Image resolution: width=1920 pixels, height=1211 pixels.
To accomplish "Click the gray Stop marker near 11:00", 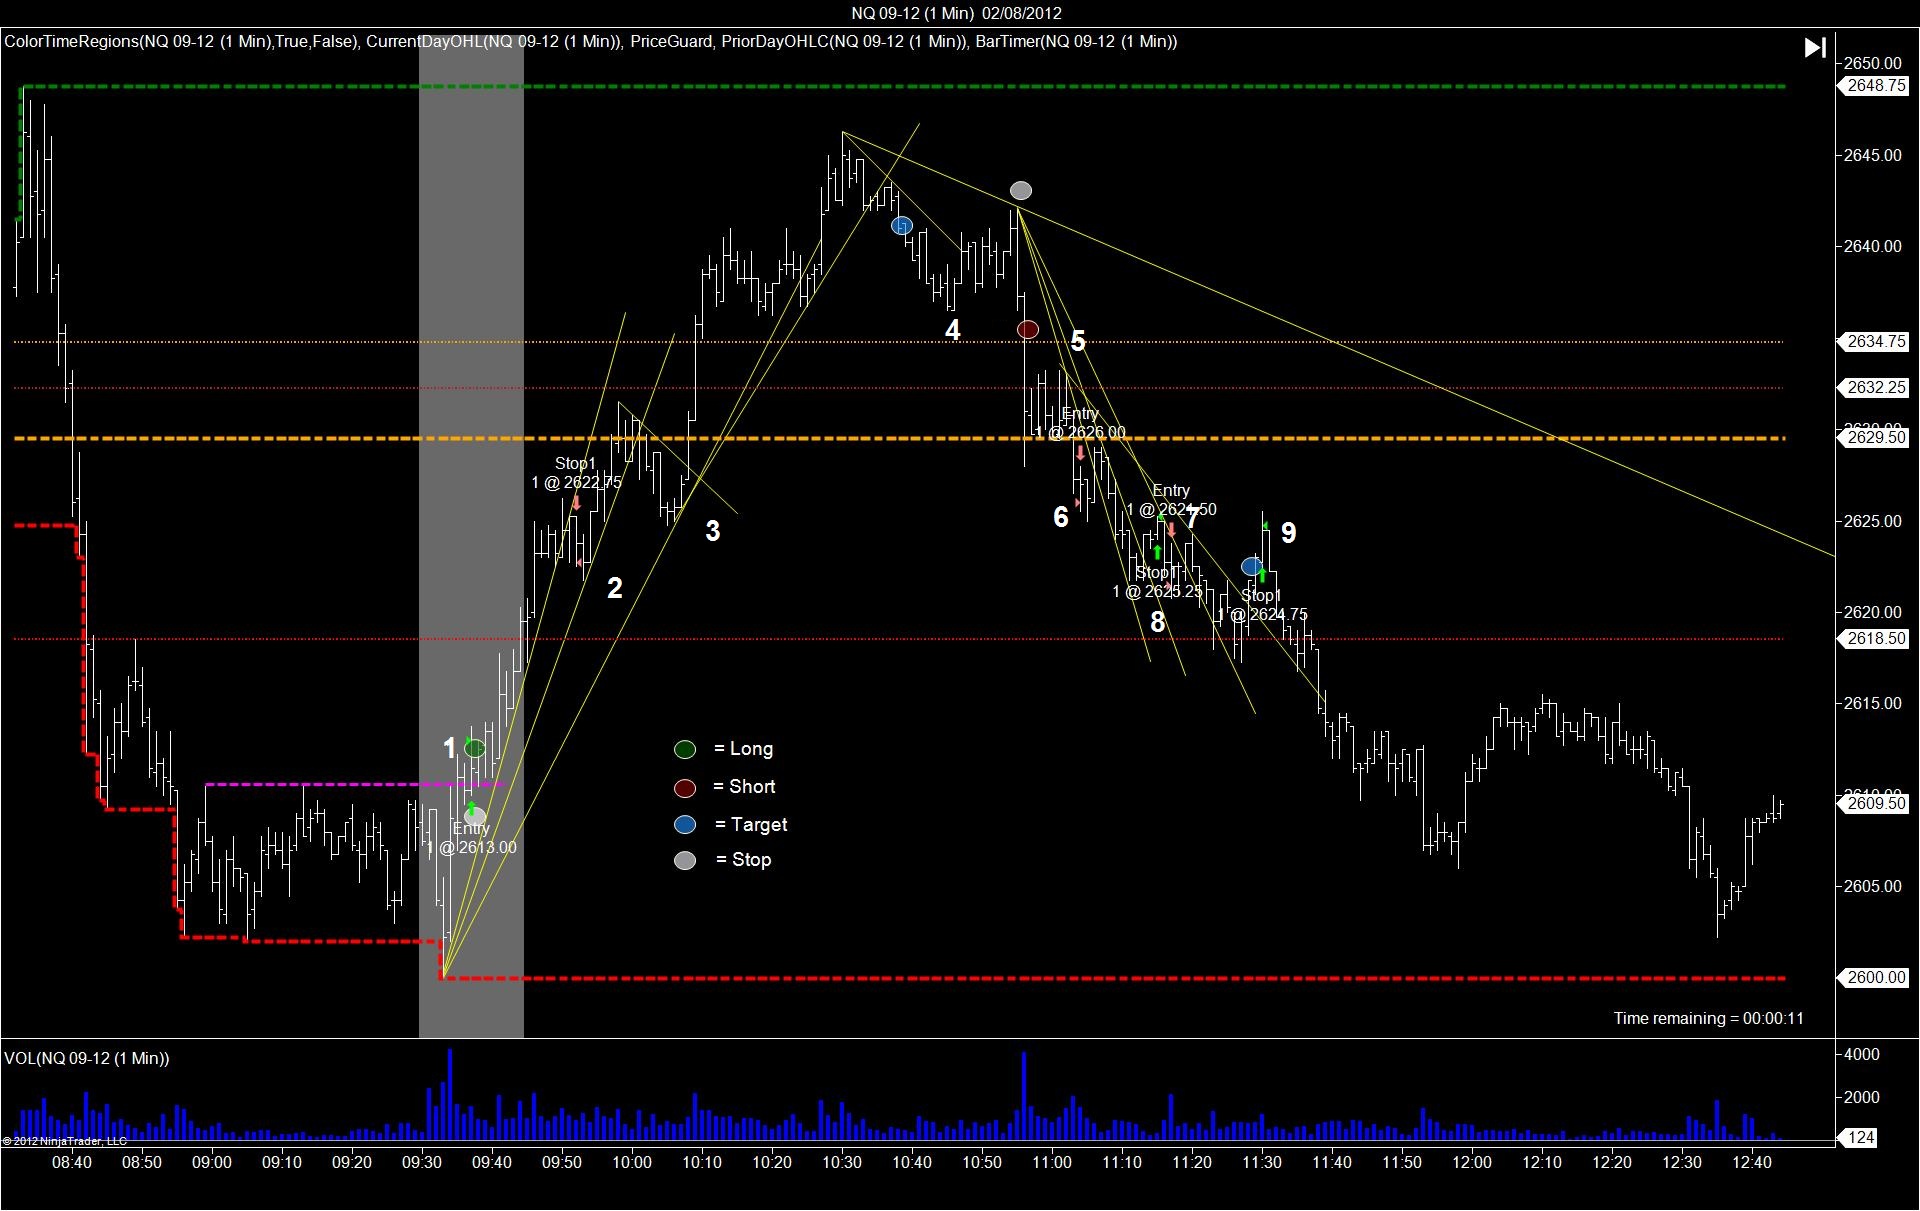I will point(1021,190).
